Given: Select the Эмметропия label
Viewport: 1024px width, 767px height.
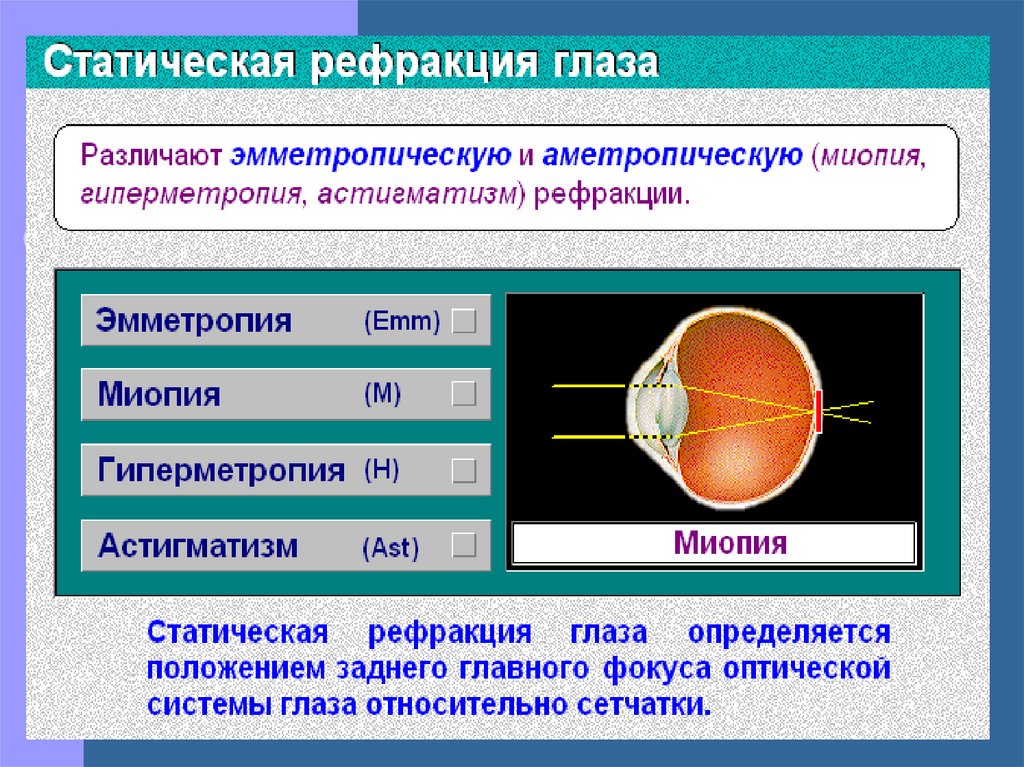Looking at the screenshot, I should [x=193, y=321].
